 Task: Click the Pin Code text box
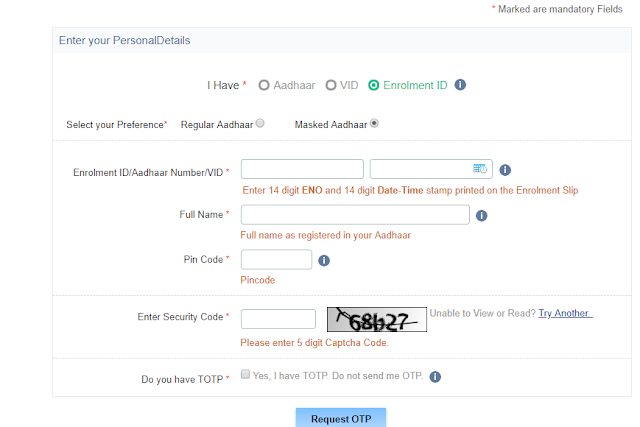click(x=276, y=260)
